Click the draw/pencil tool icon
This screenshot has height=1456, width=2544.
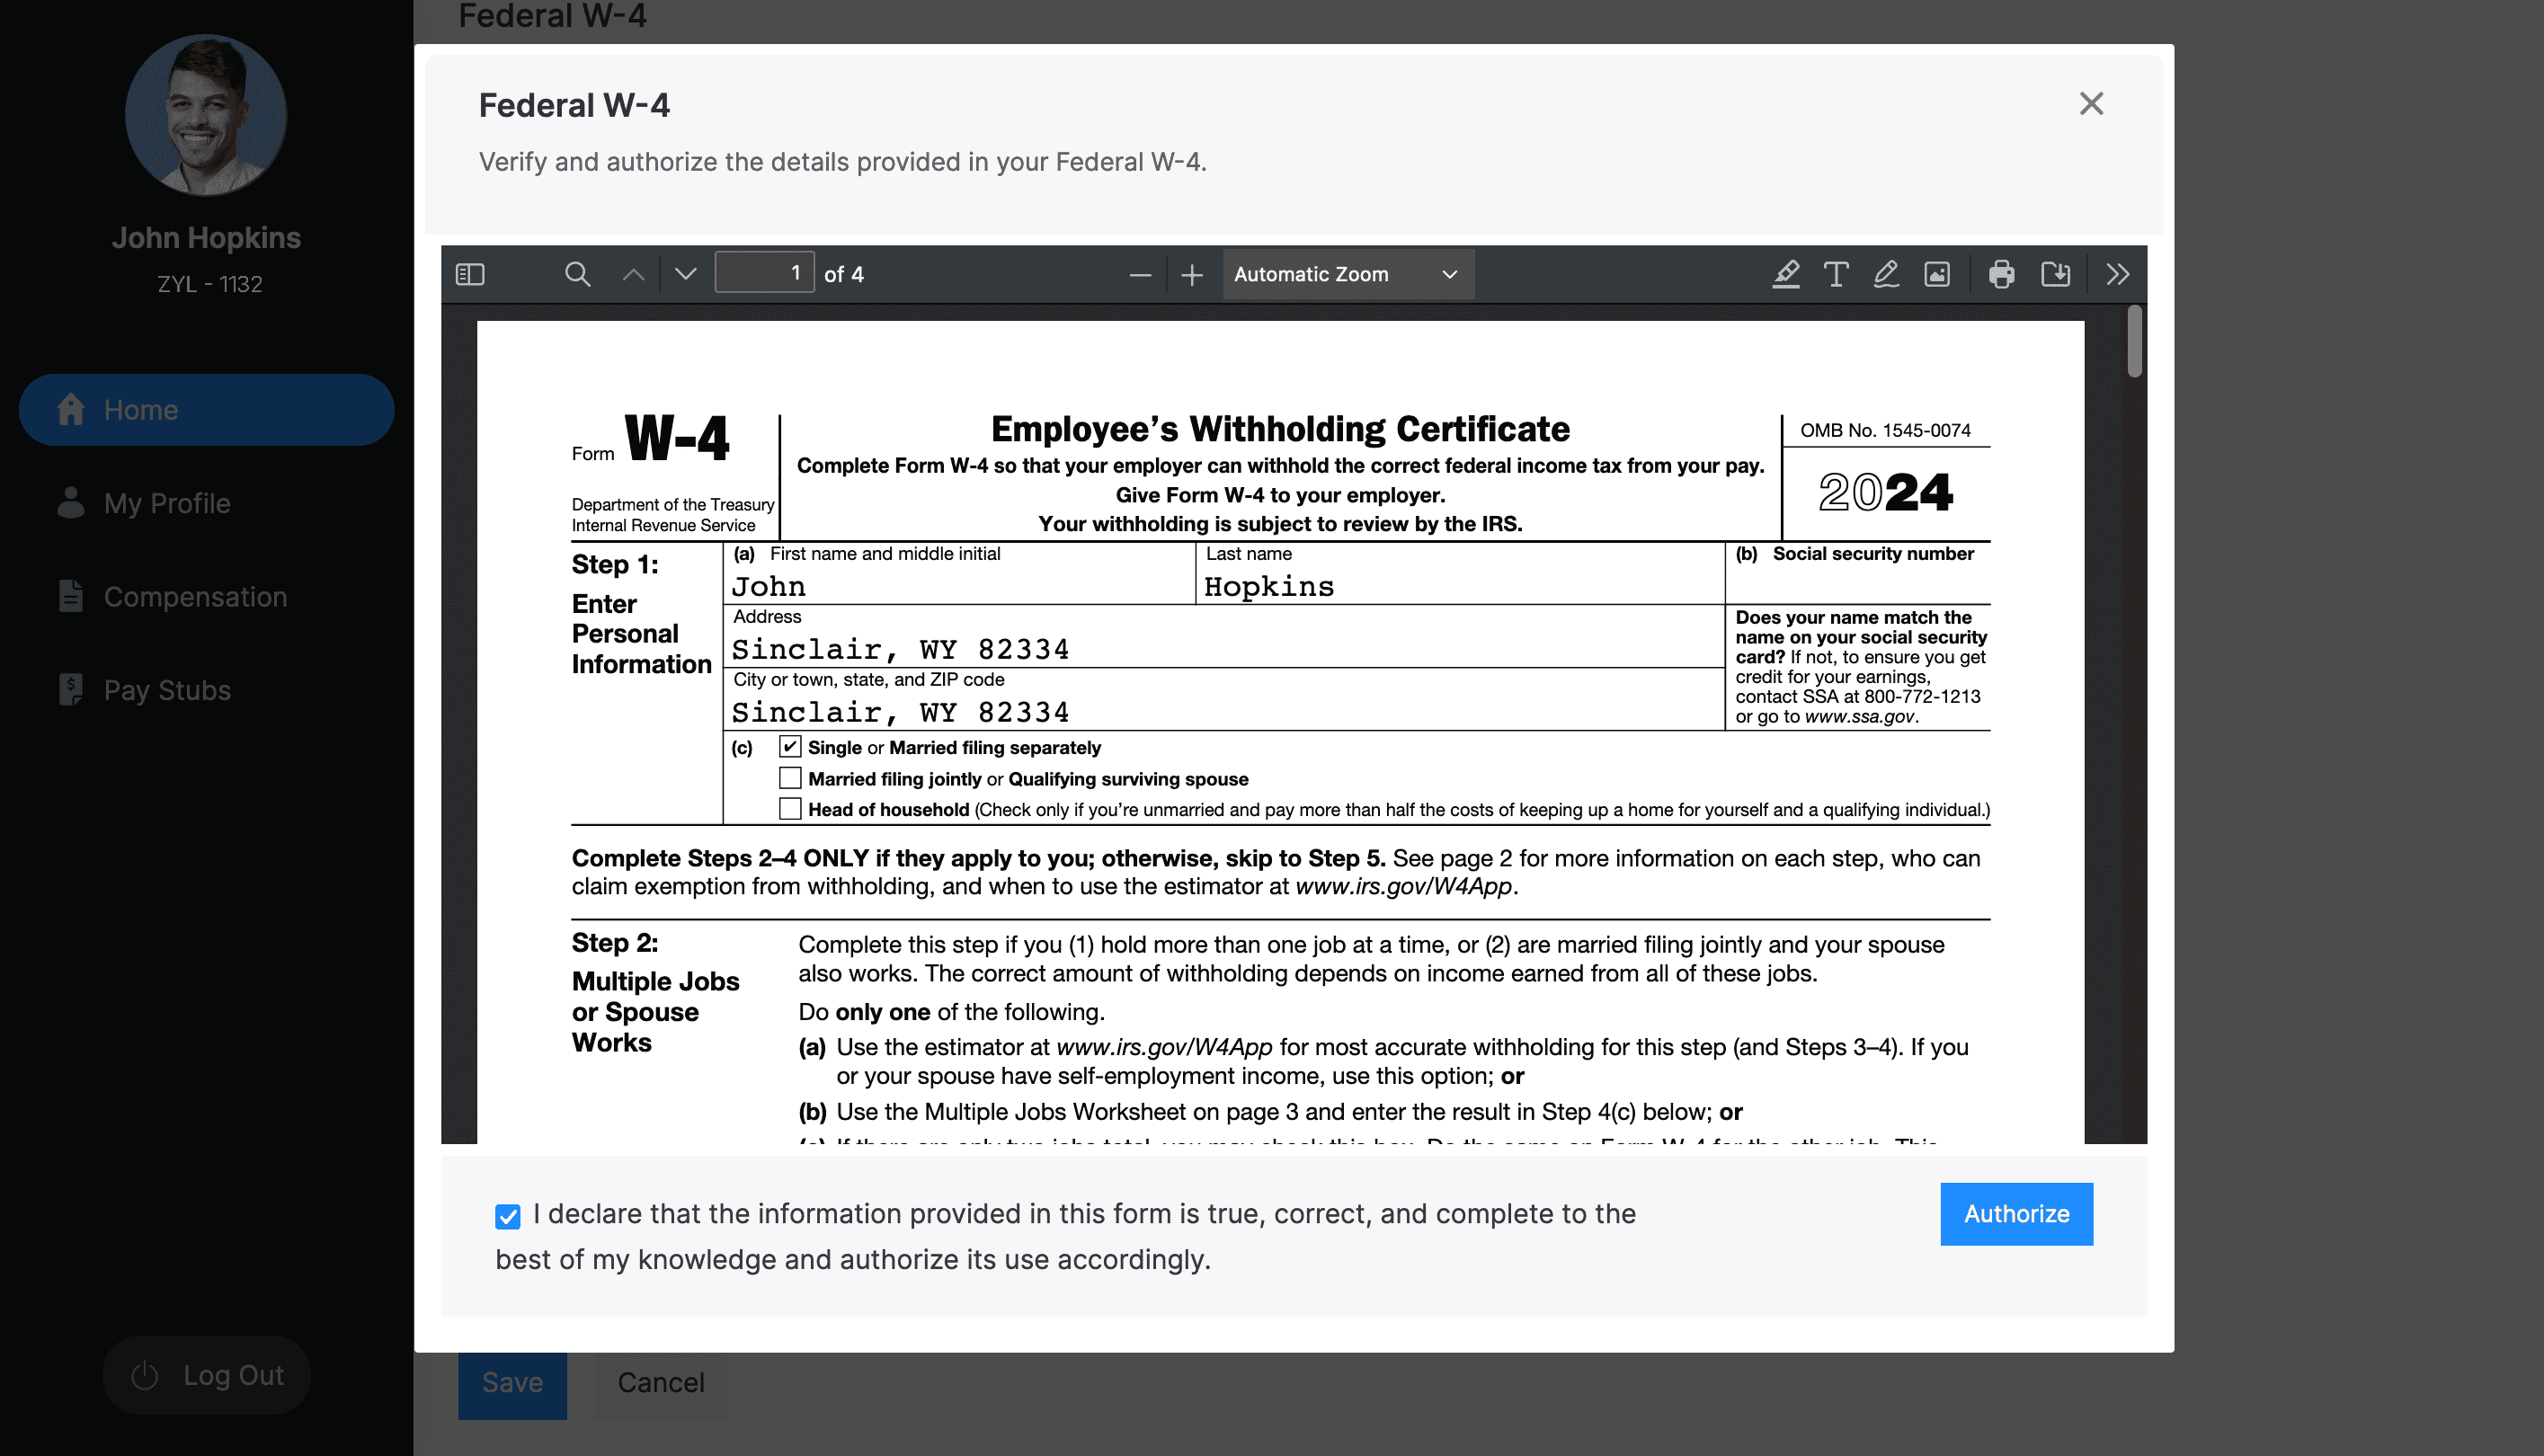click(x=1885, y=274)
